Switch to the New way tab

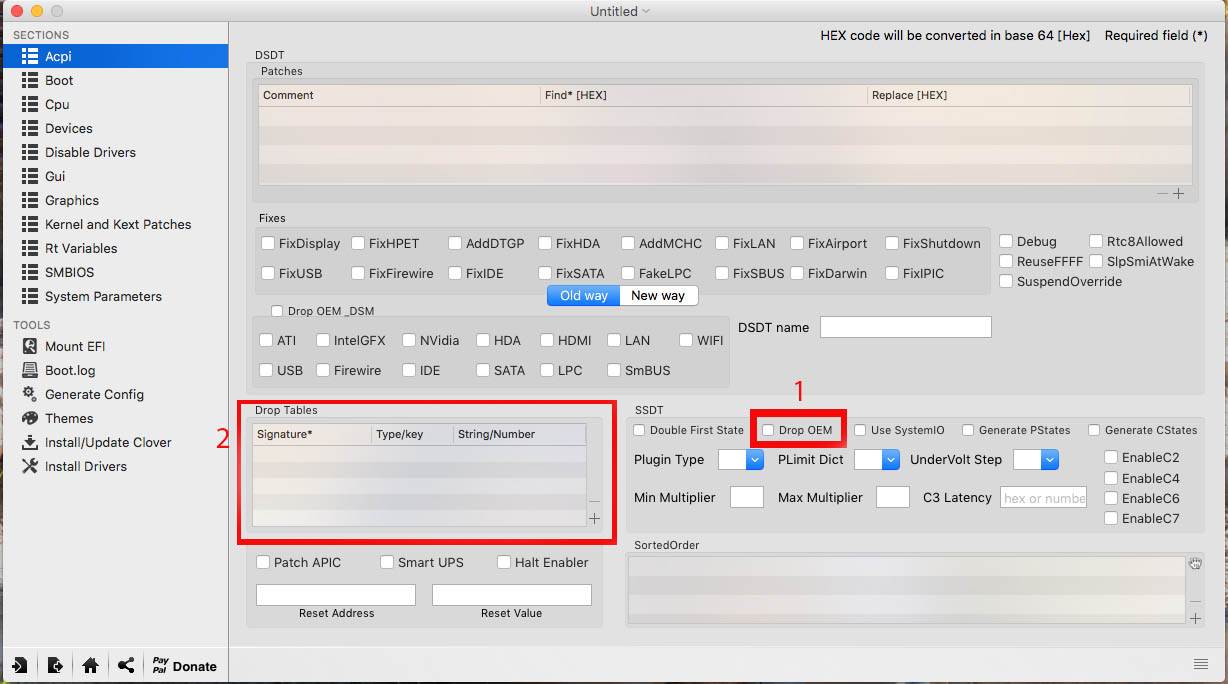658,296
